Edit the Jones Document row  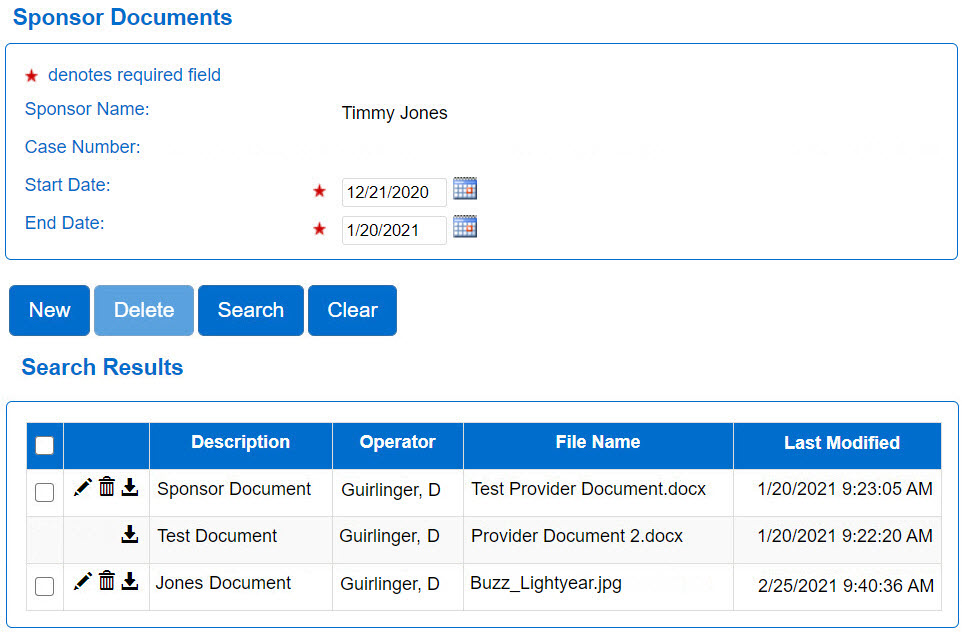coord(82,581)
